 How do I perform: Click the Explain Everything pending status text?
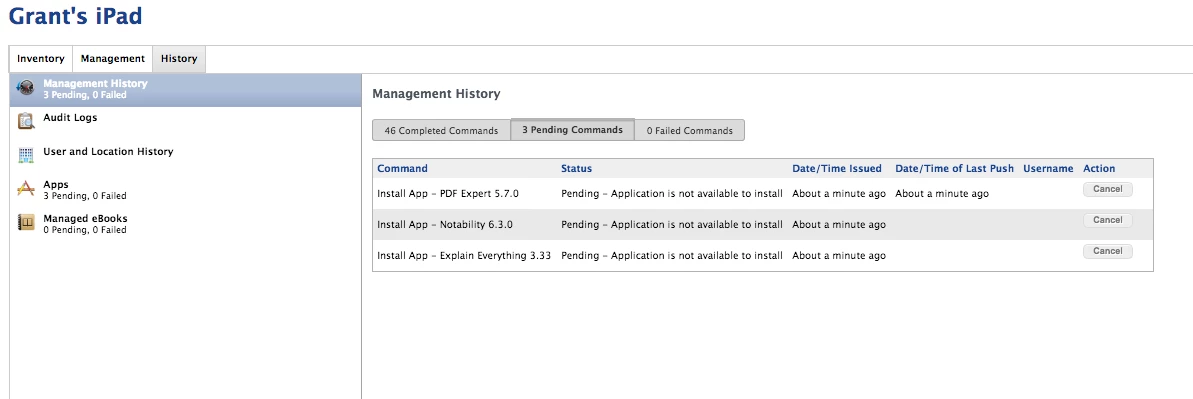coord(672,256)
